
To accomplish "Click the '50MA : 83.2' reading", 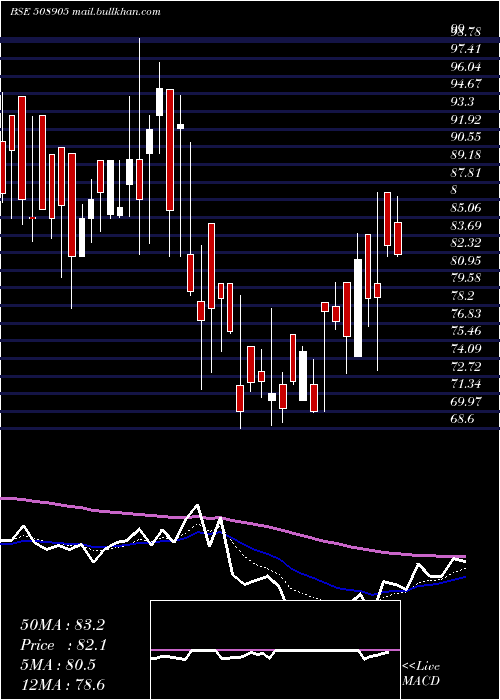I will [62, 625].
